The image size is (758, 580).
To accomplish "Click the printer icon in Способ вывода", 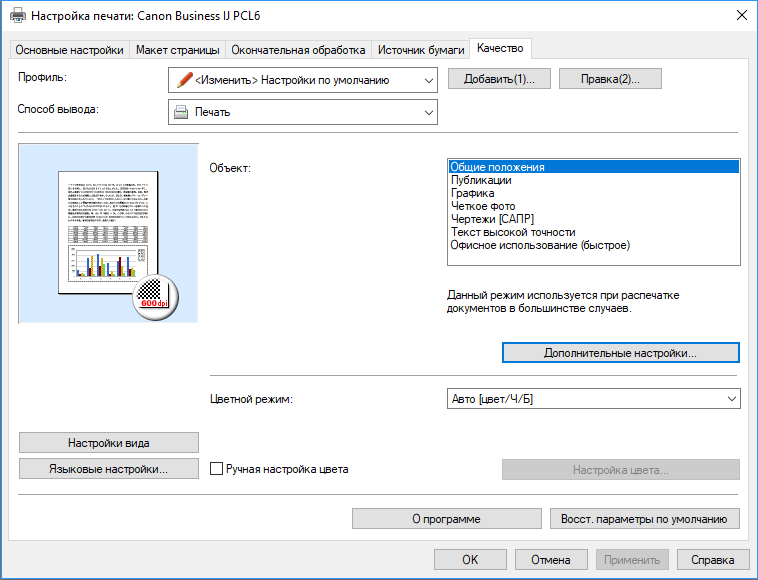I will [x=181, y=112].
